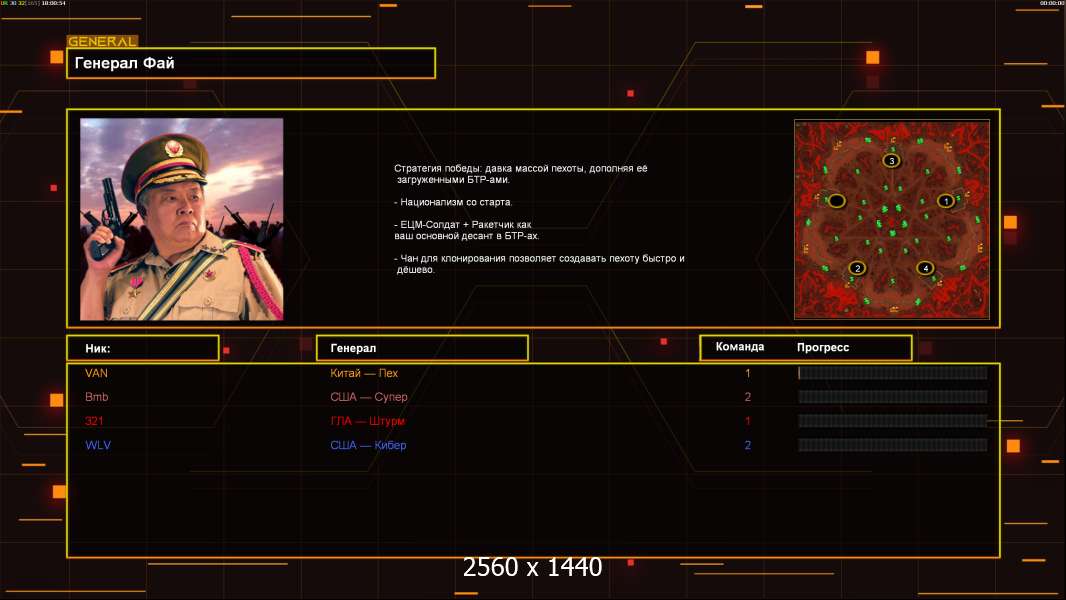Click the 'Генерал Фай' title box

[251, 63]
